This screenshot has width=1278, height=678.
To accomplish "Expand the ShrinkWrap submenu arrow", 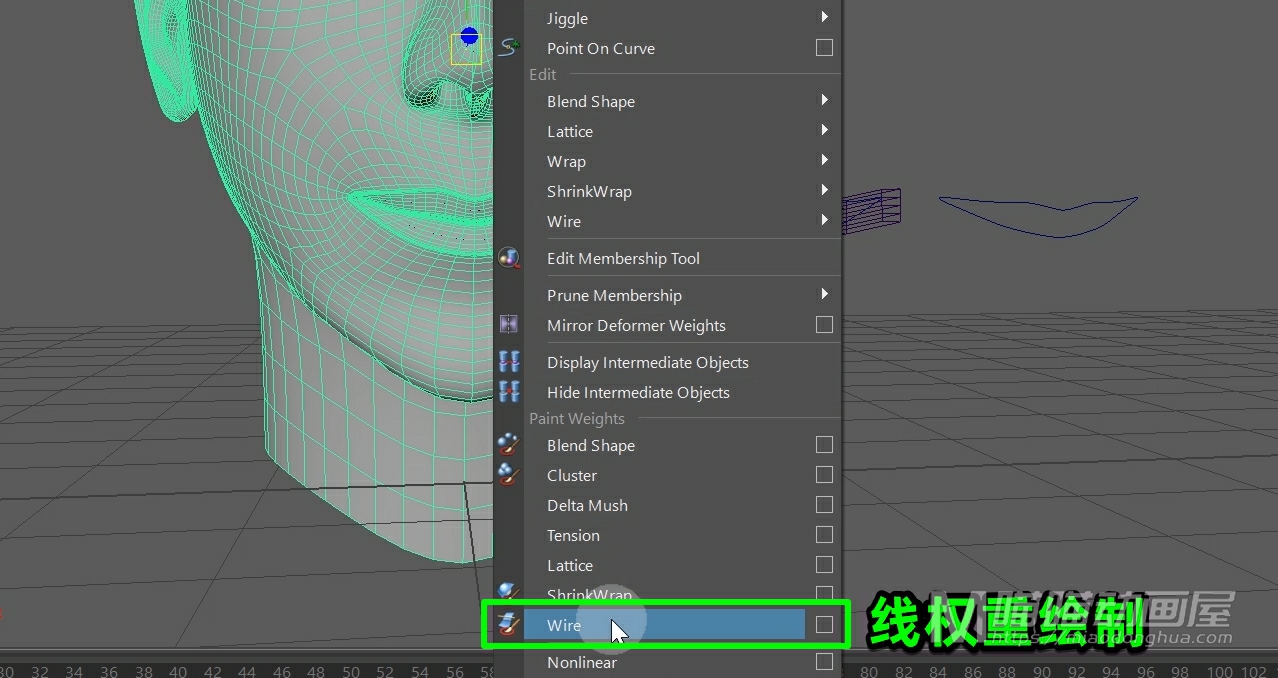I will (825, 190).
